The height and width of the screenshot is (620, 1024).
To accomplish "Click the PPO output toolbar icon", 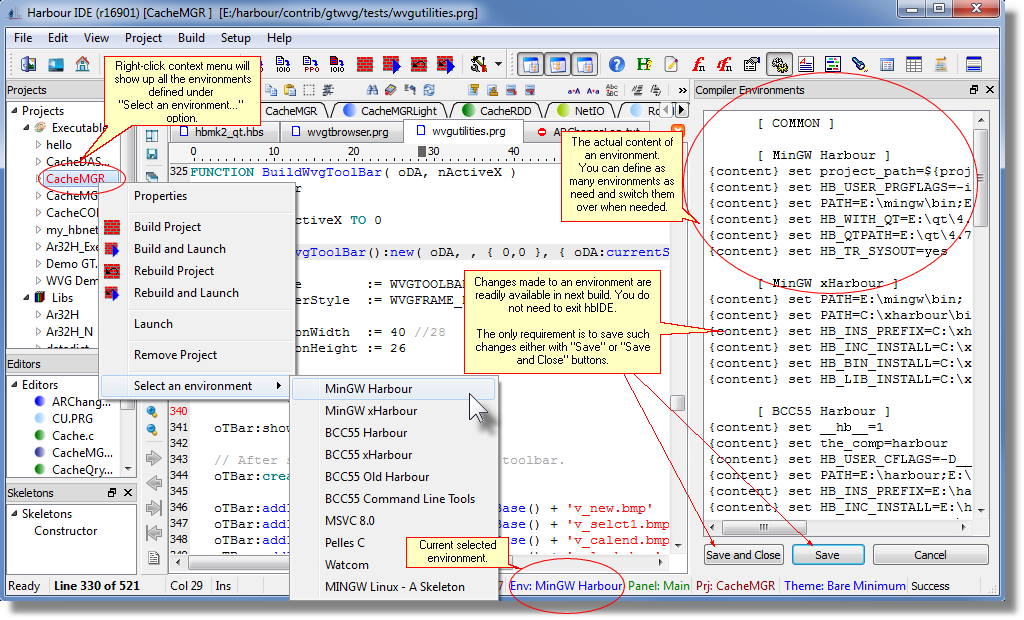I will point(310,62).
